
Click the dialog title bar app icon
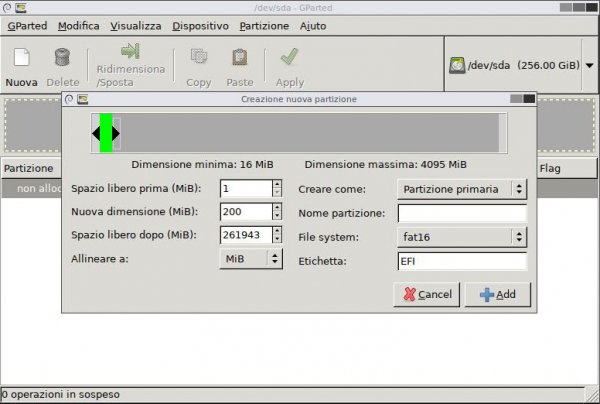83,99
